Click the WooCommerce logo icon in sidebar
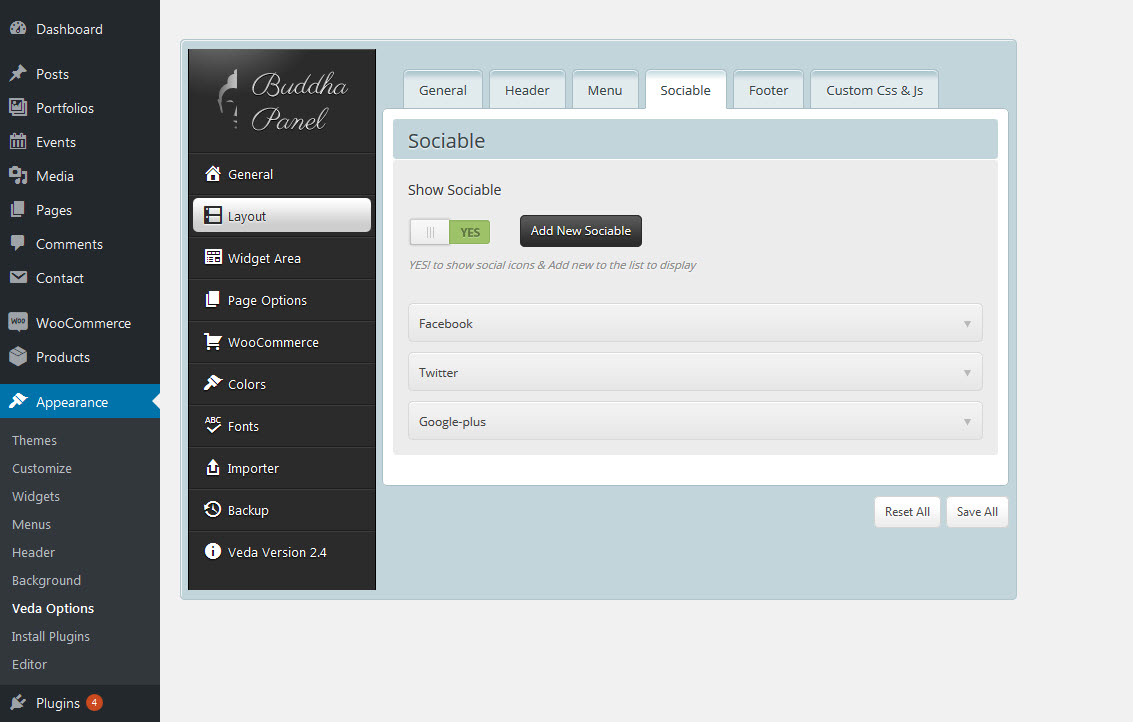 click(x=18, y=322)
